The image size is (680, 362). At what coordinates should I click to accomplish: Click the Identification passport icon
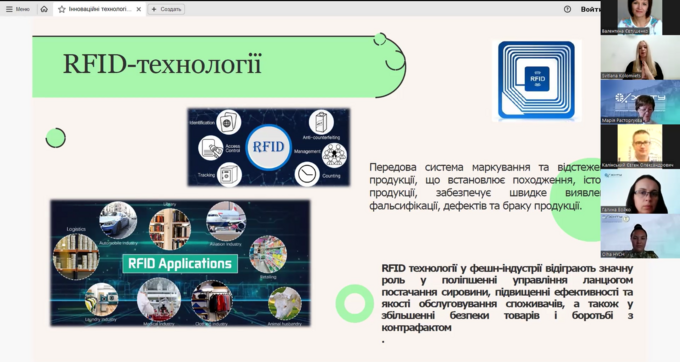(228, 122)
